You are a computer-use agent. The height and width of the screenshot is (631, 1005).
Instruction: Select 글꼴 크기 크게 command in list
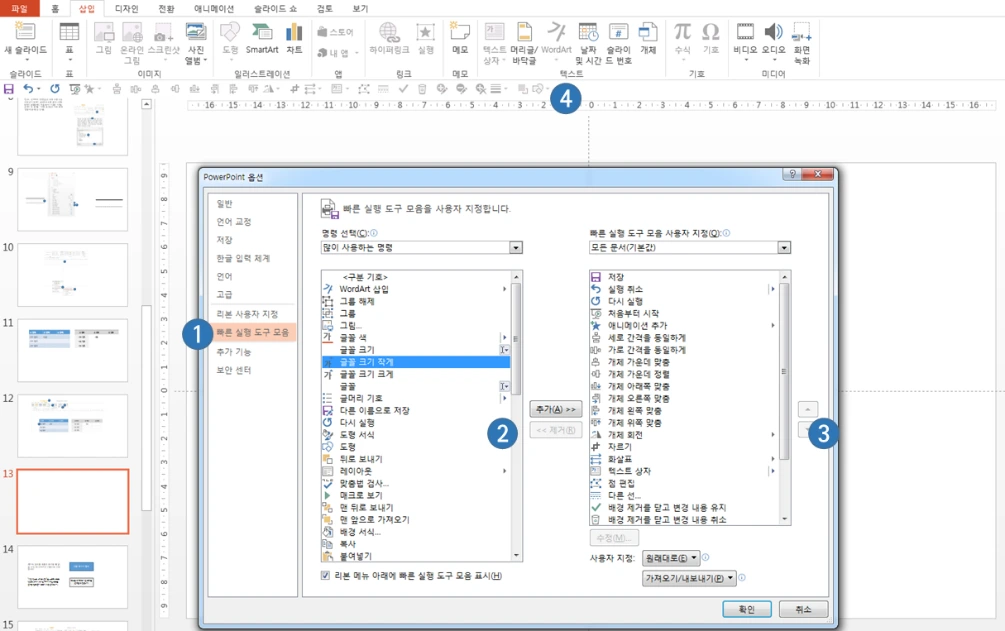pos(415,374)
